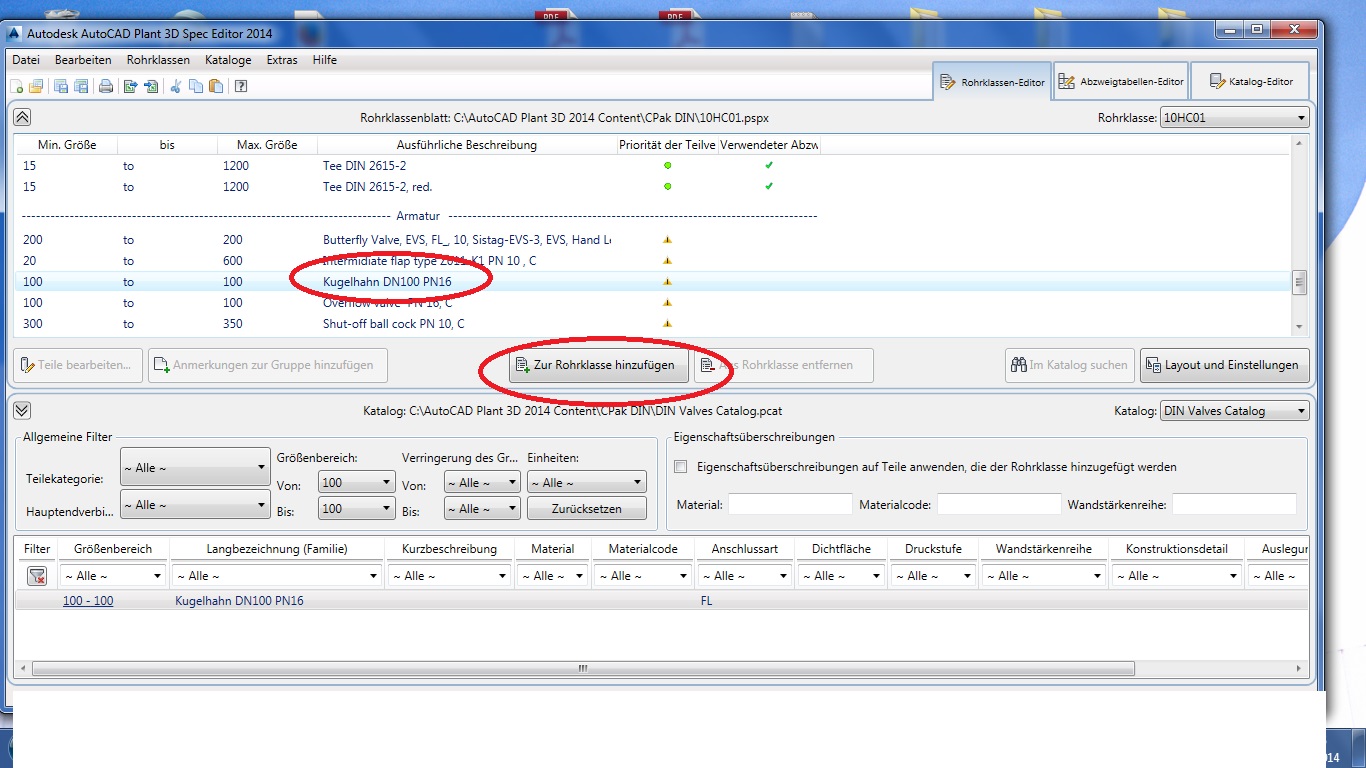
Task: Click Layout und Einstellungen button
Action: 1224,365
